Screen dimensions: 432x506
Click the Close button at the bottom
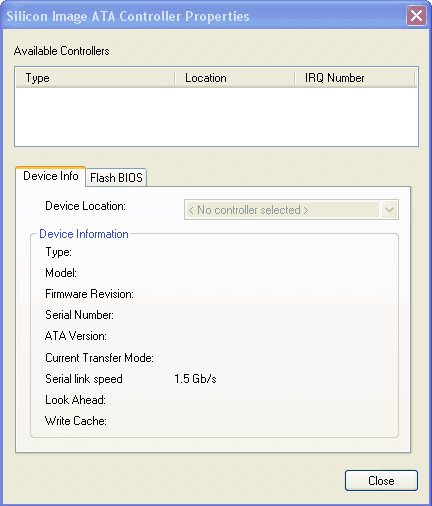381,481
